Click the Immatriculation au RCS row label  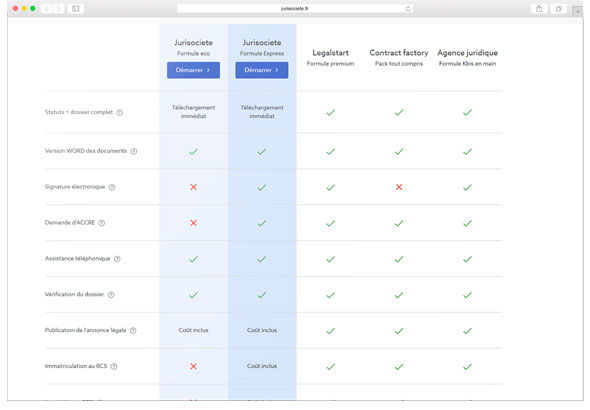(x=76, y=366)
